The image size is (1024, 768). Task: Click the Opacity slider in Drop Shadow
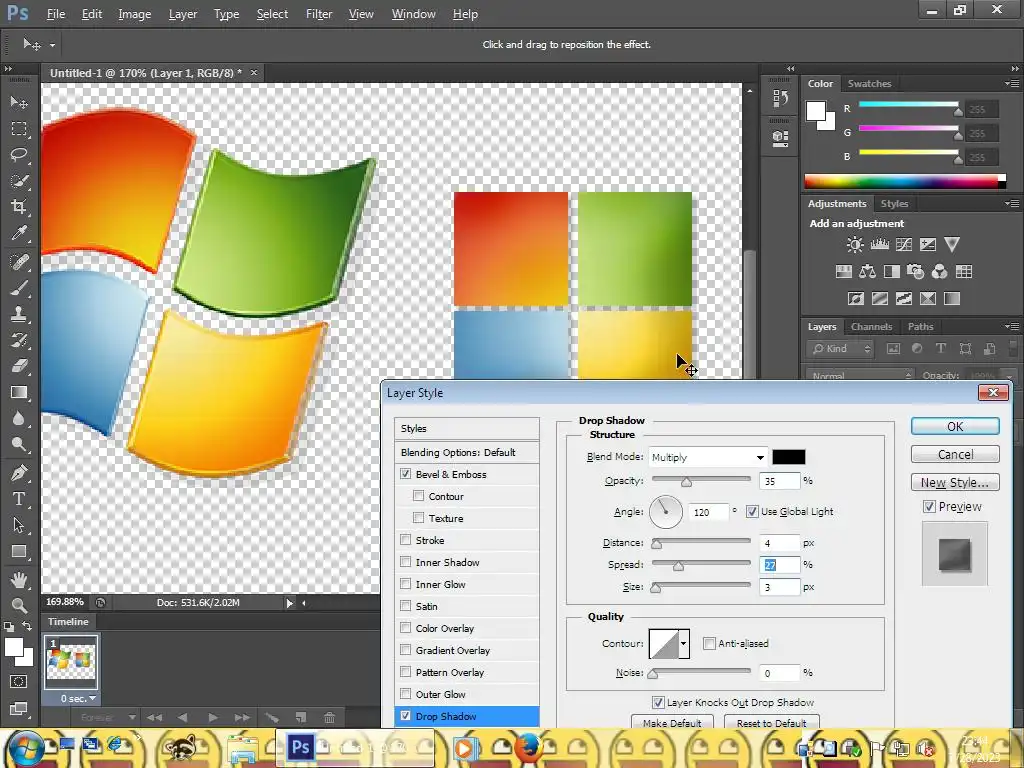pyautogui.click(x=701, y=481)
